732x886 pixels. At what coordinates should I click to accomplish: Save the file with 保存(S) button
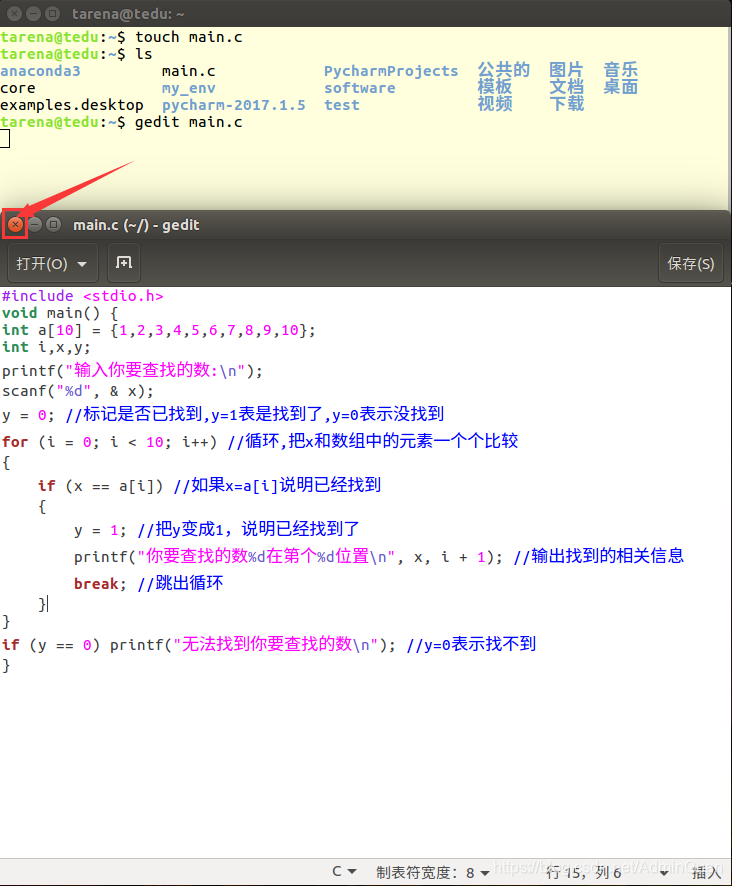690,263
